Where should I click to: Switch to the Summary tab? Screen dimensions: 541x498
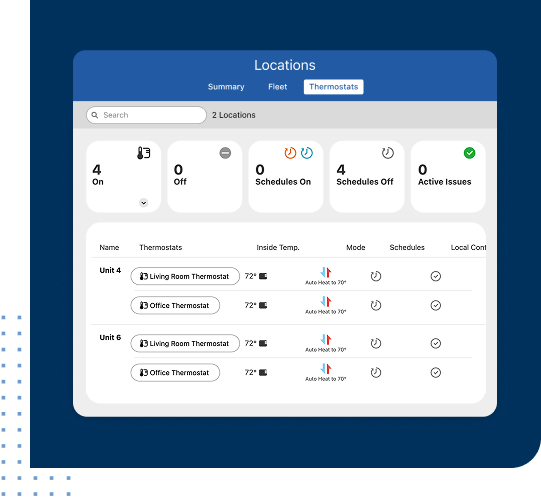226,87
